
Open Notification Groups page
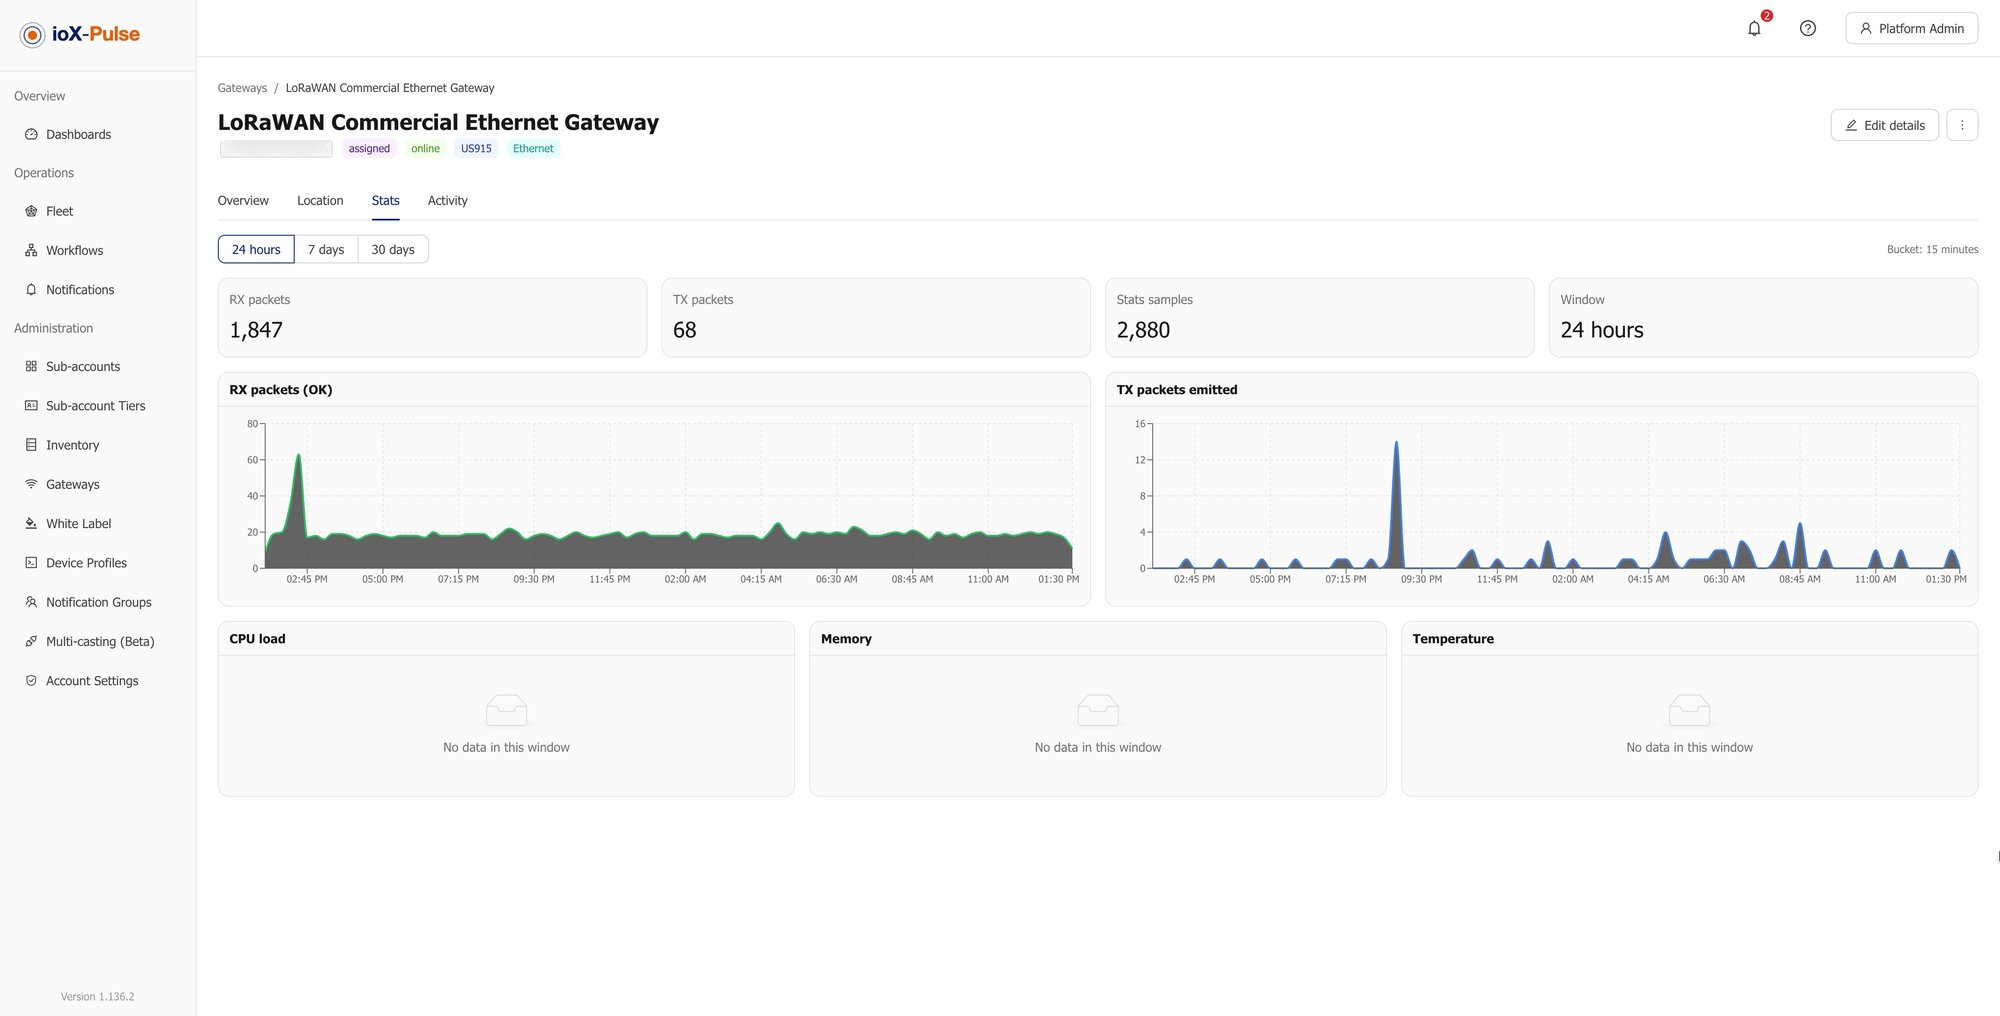[x=99, y=602]
